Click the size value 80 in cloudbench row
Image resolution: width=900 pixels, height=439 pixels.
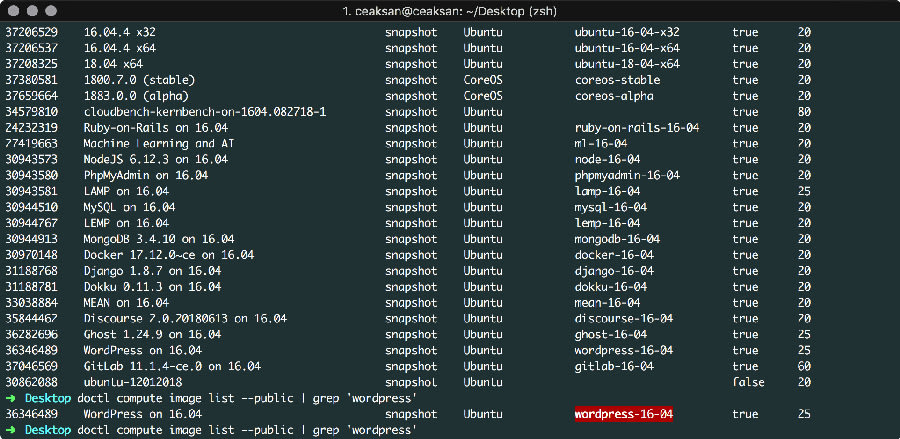[804, 112]
